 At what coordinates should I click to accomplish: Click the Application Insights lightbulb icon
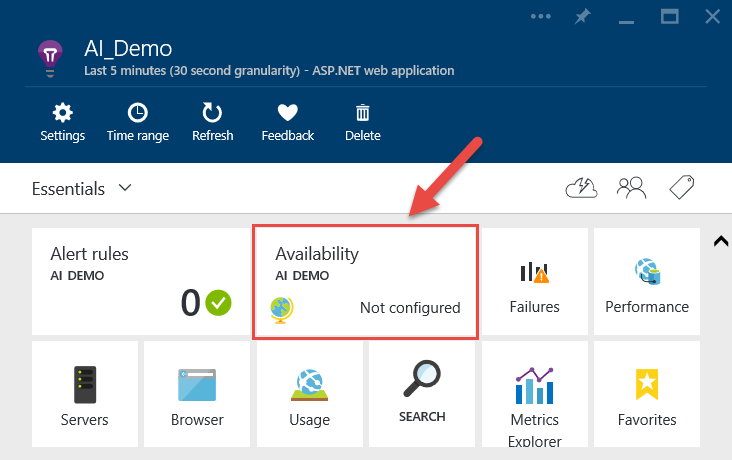point(50,59)
